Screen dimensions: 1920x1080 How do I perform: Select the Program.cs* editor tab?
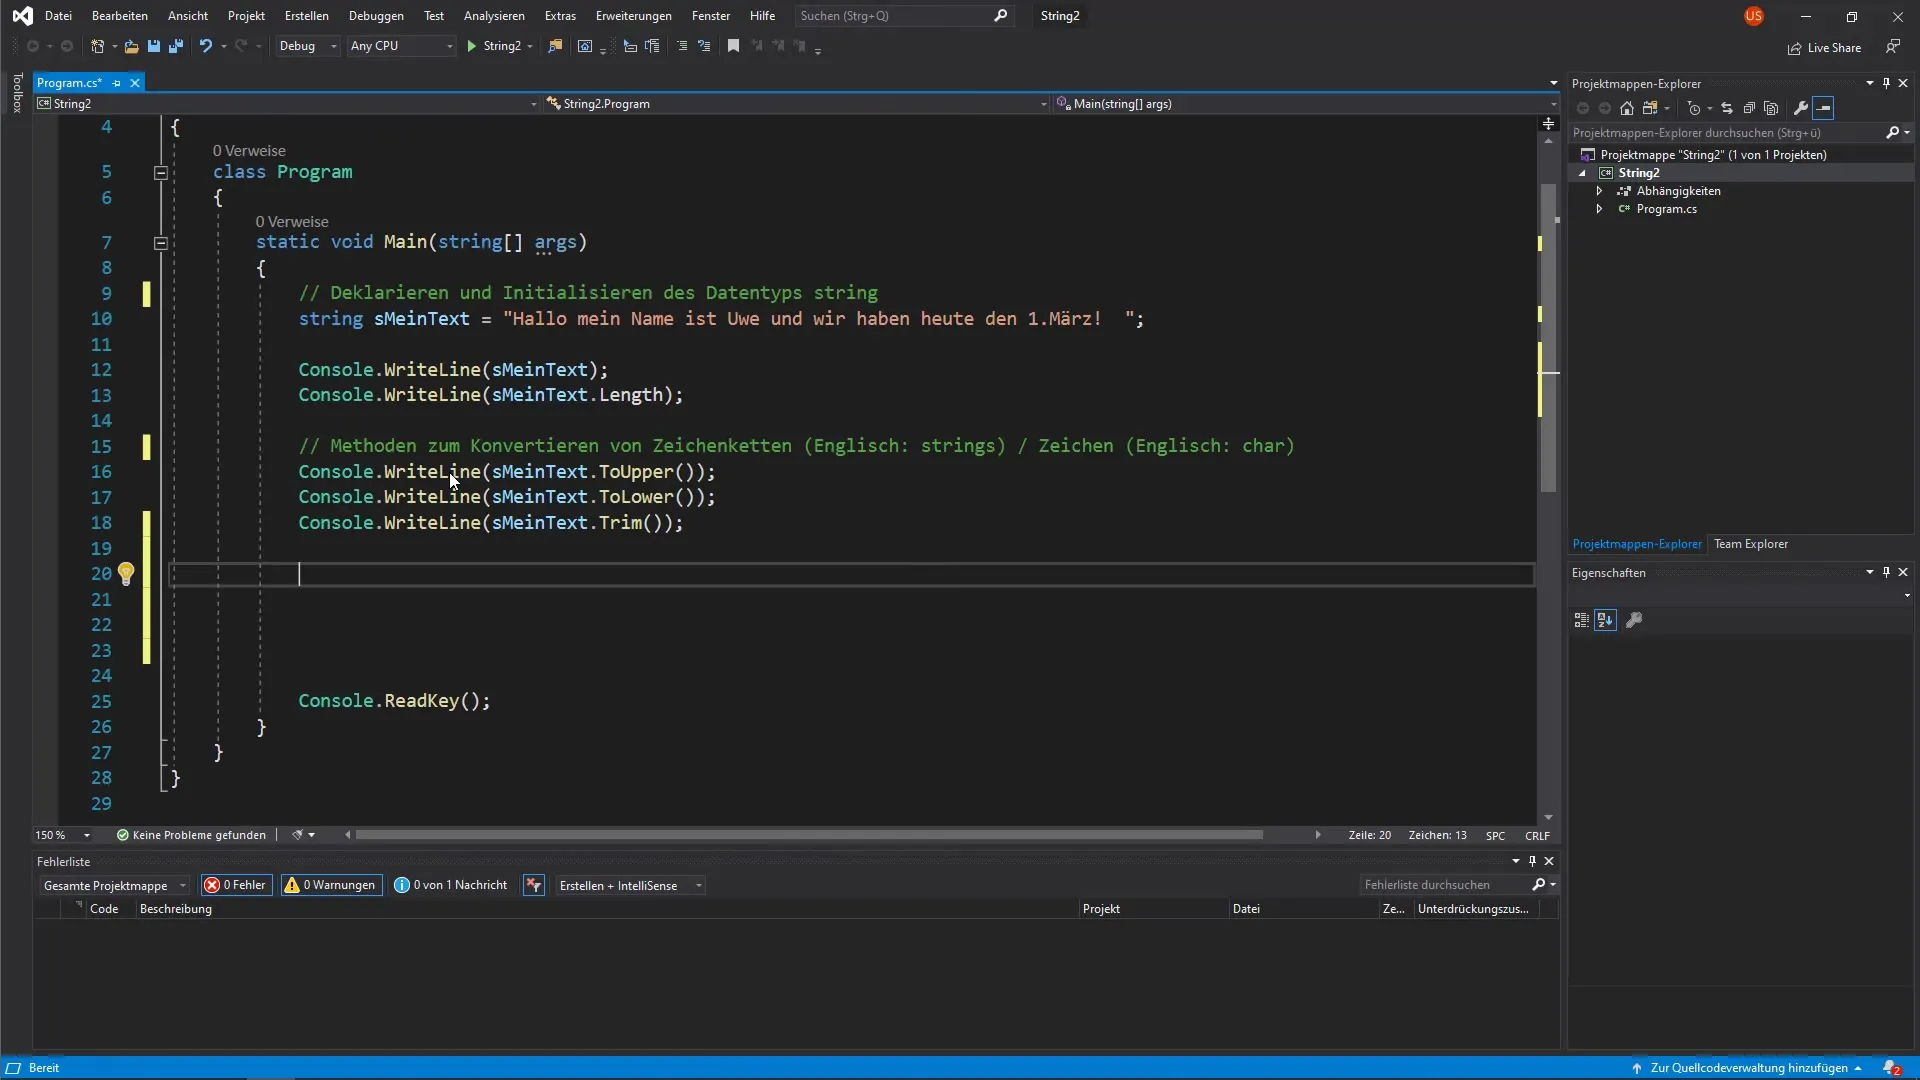point(69,83)
